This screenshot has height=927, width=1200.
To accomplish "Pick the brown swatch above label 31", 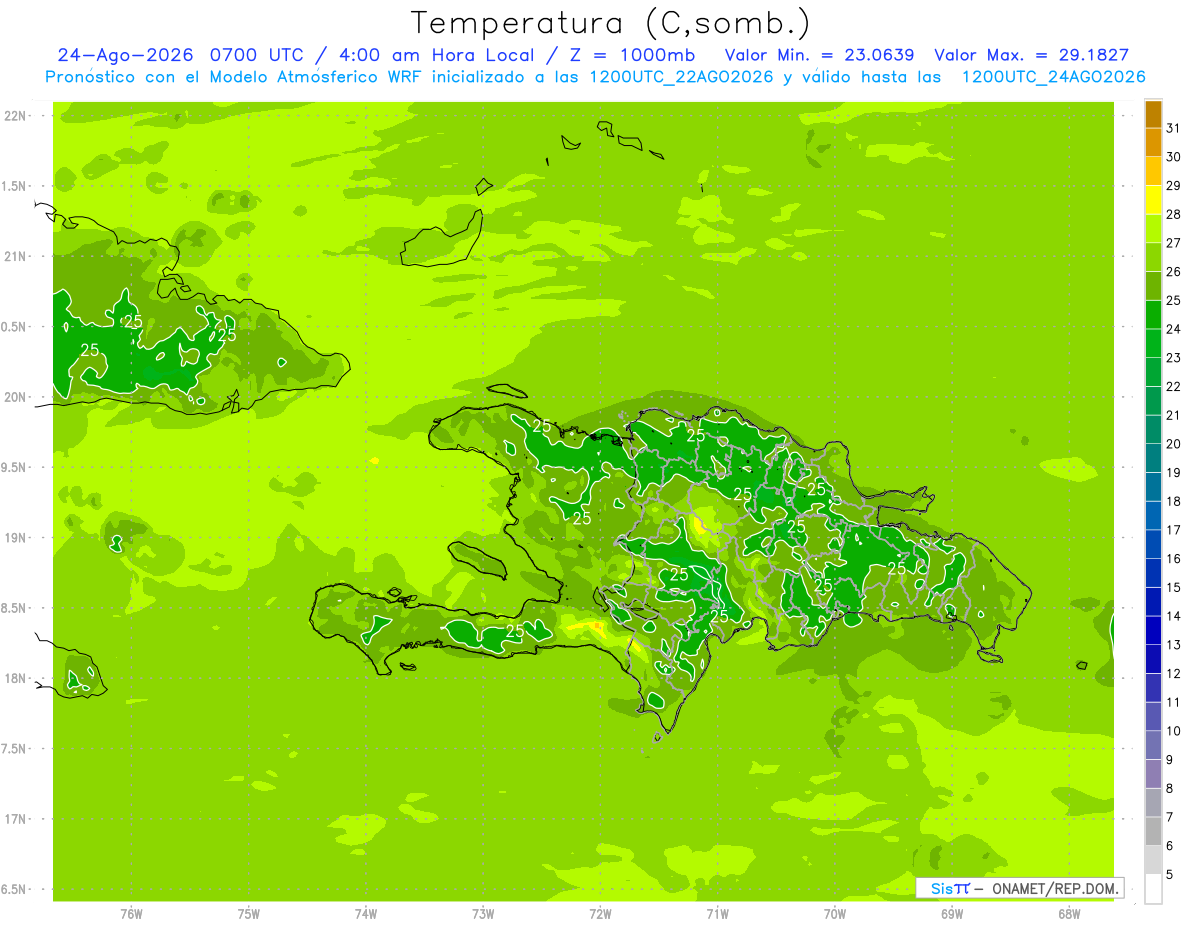I will click(x=1154, y=115).
